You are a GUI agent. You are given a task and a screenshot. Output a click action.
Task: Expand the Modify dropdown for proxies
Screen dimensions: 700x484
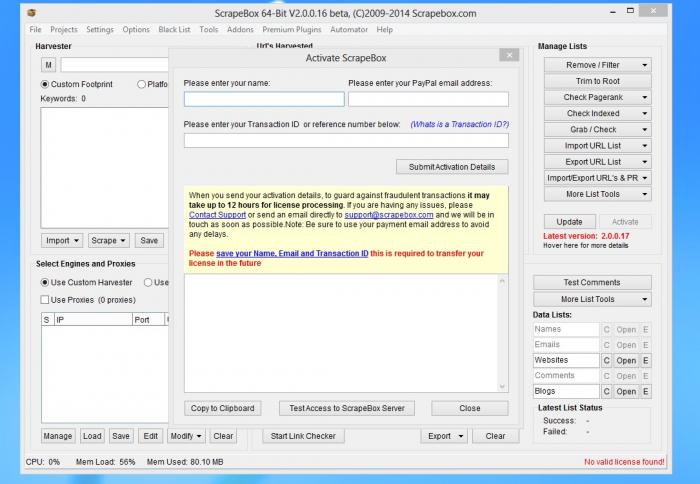[186, 436]
